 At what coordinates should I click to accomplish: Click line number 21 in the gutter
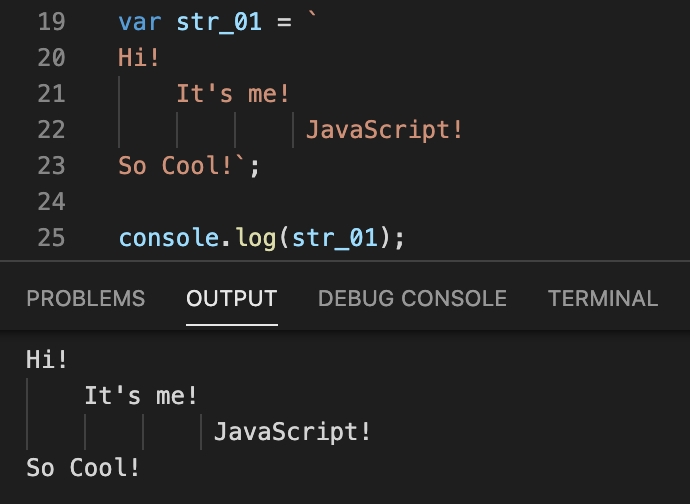pos(51,94)
